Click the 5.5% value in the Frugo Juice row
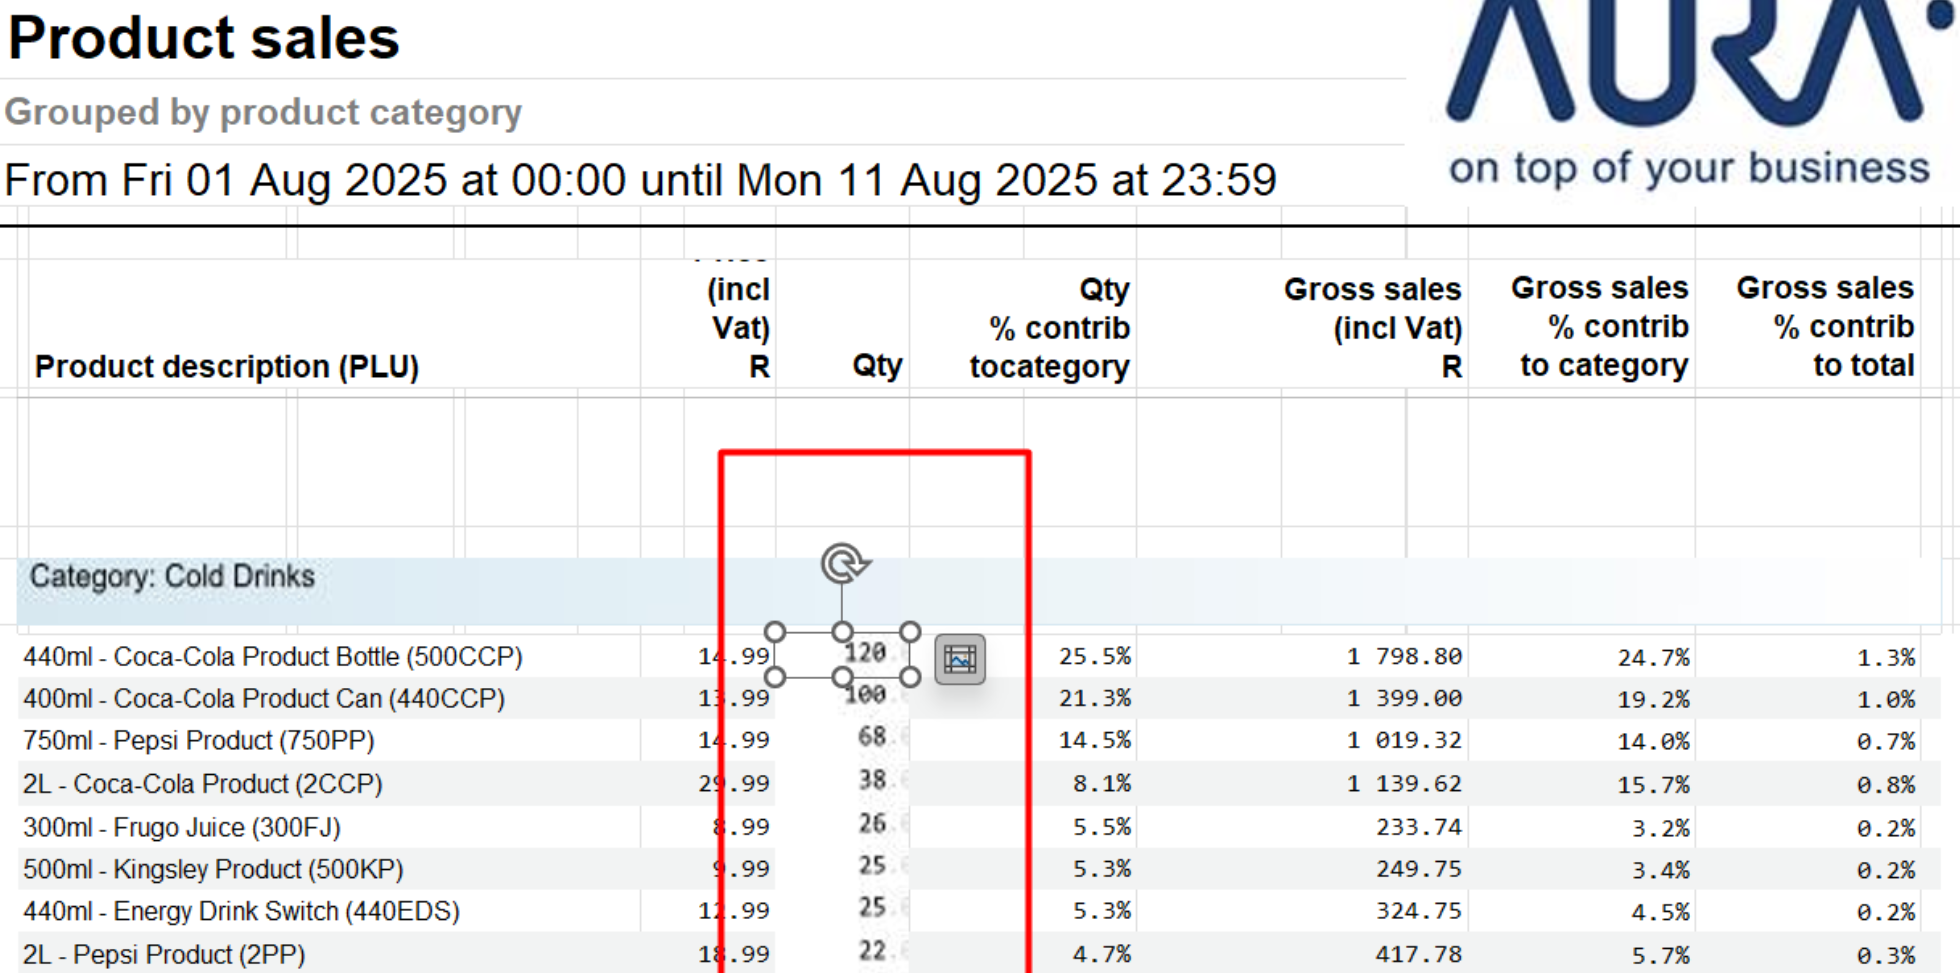The width and height of the screenshot is (1960, 973). click(x=1102, y=828)
